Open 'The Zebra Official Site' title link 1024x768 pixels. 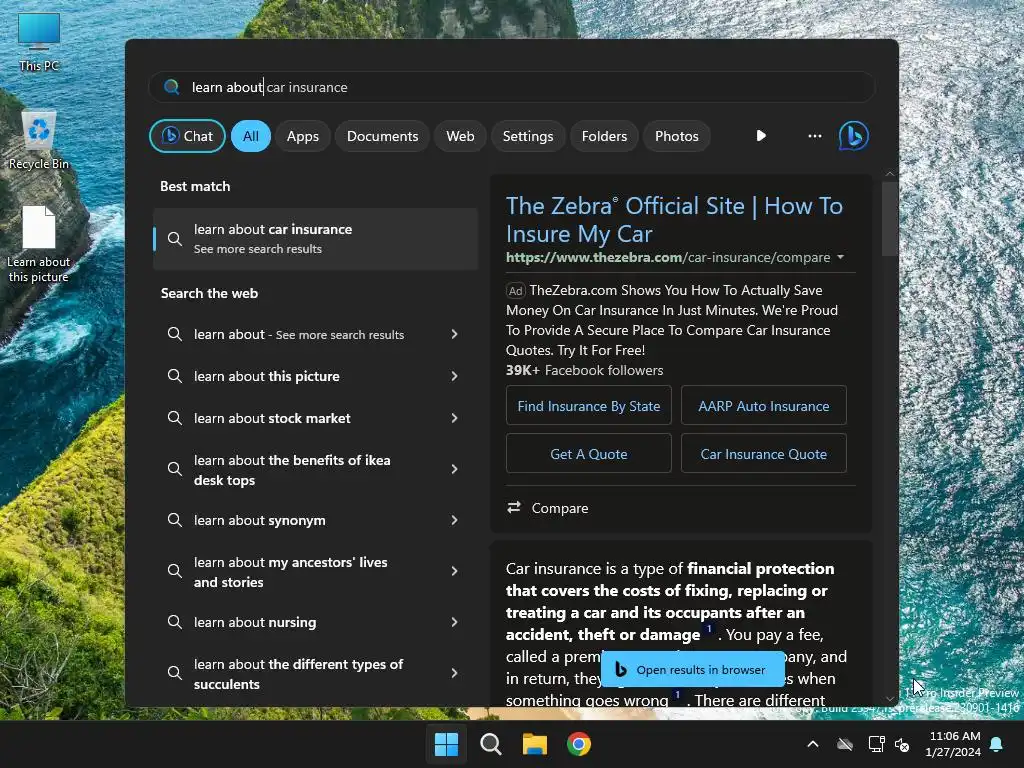[x=674, y=219]
